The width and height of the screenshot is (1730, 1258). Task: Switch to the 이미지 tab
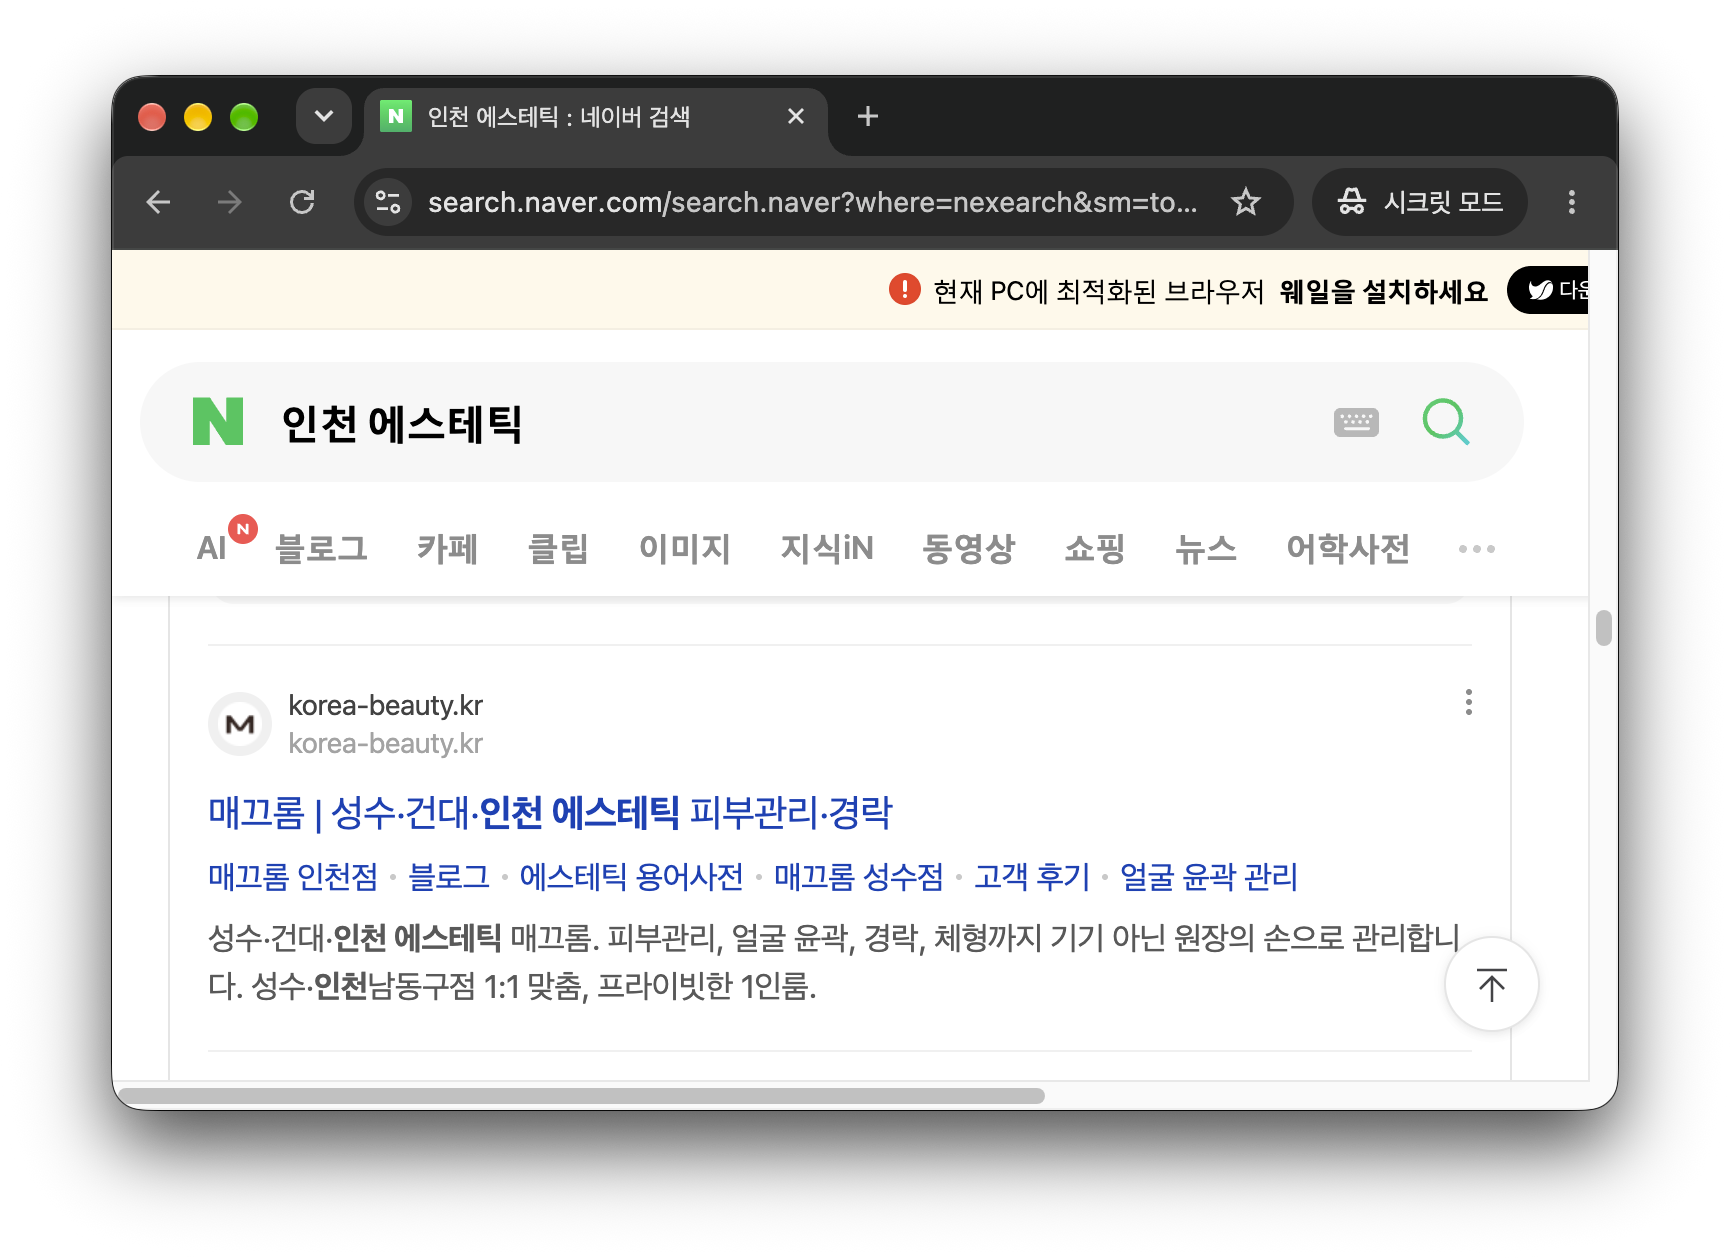685,548
